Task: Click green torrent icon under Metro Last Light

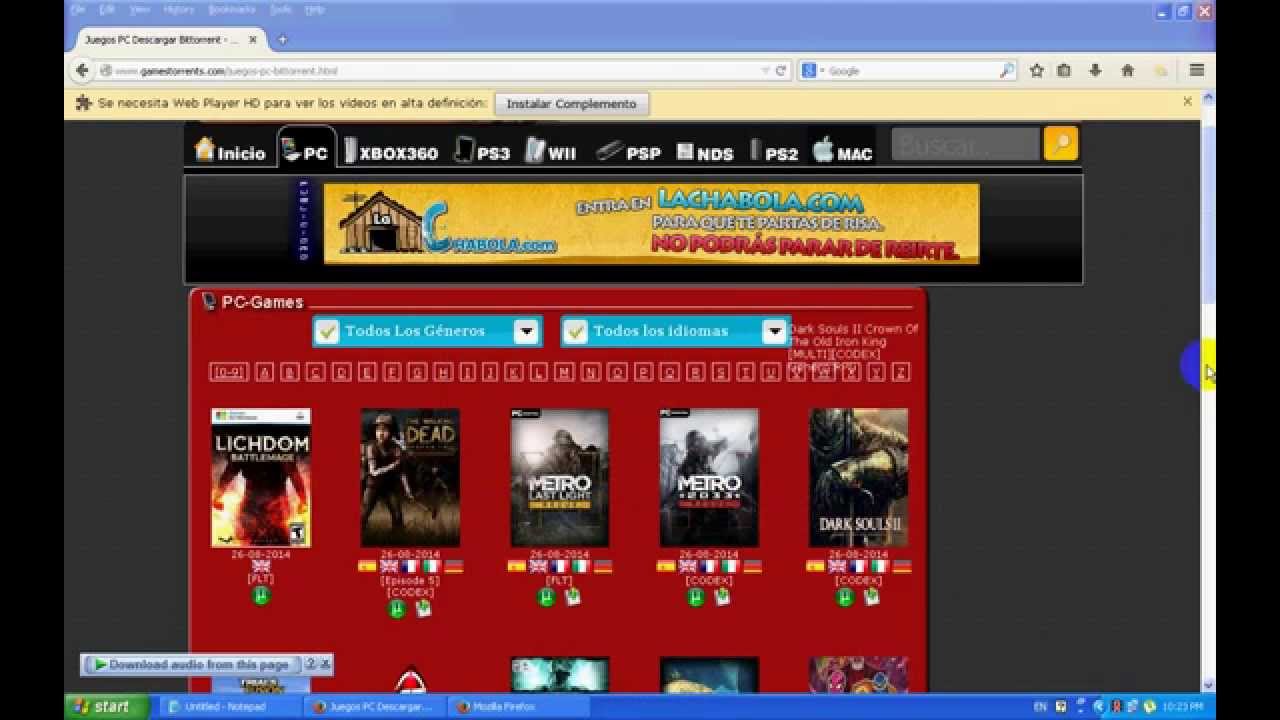Action: click(546, 597)
